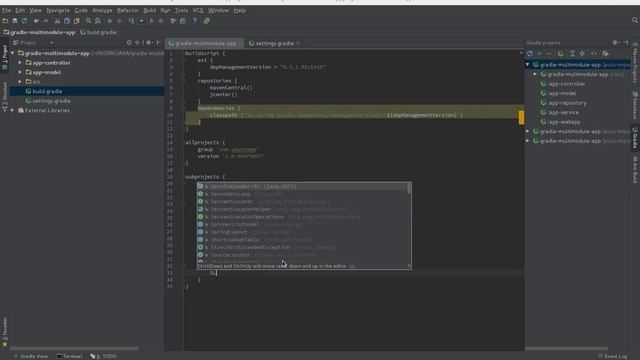Choose SpringLayout from completion popup
Screen dimensions: 640x360
[x=302, y=232]
